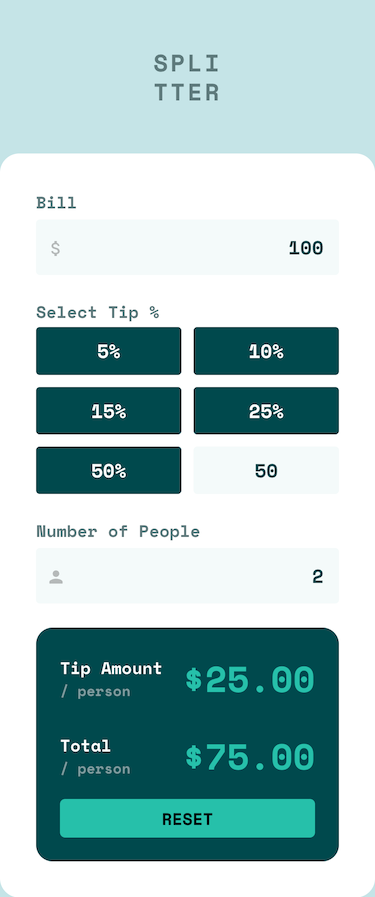
Task: Click the person icon in people field
Action: (x=56, y=577)
